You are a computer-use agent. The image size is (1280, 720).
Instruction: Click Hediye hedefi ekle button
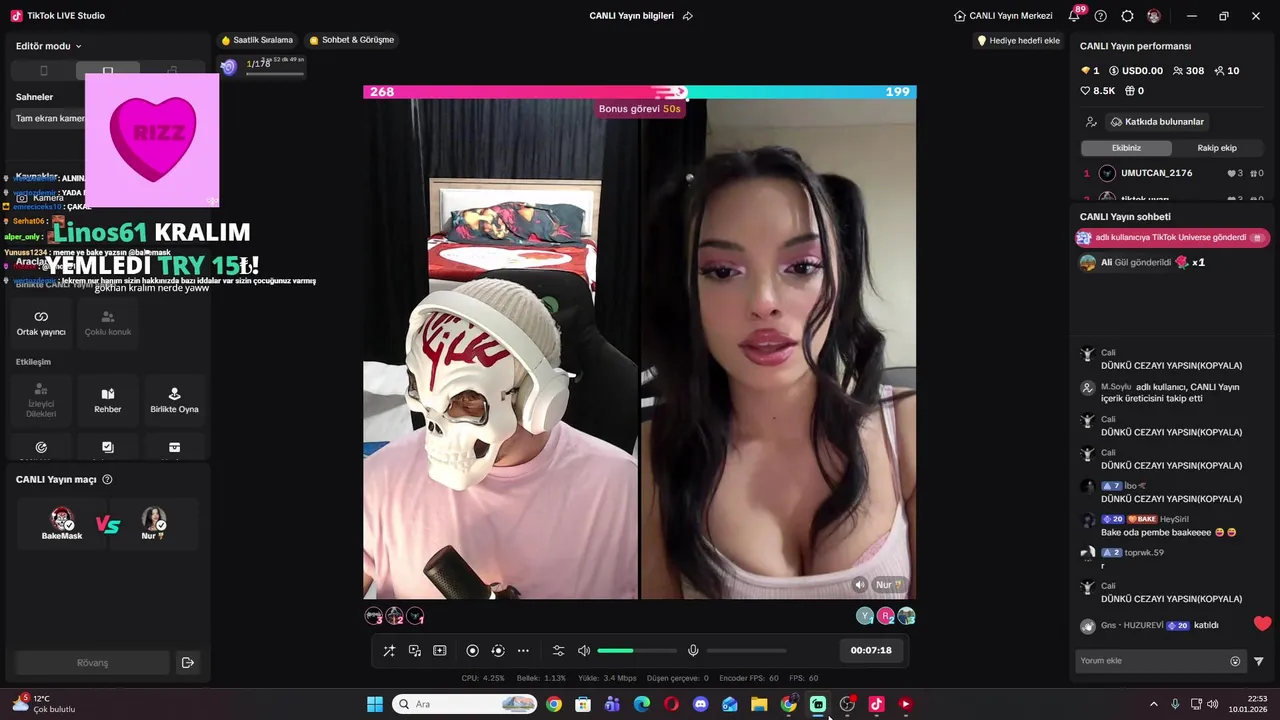tap(1018, 41)
